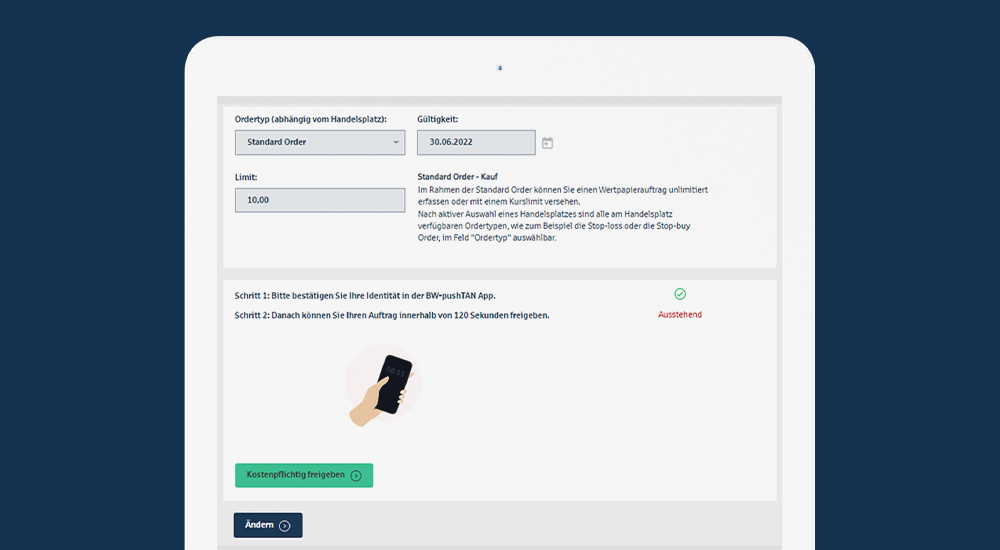Screen dimensions: 1000x550
Task: Click the Limit field showing 10,00
Action: 320,200
